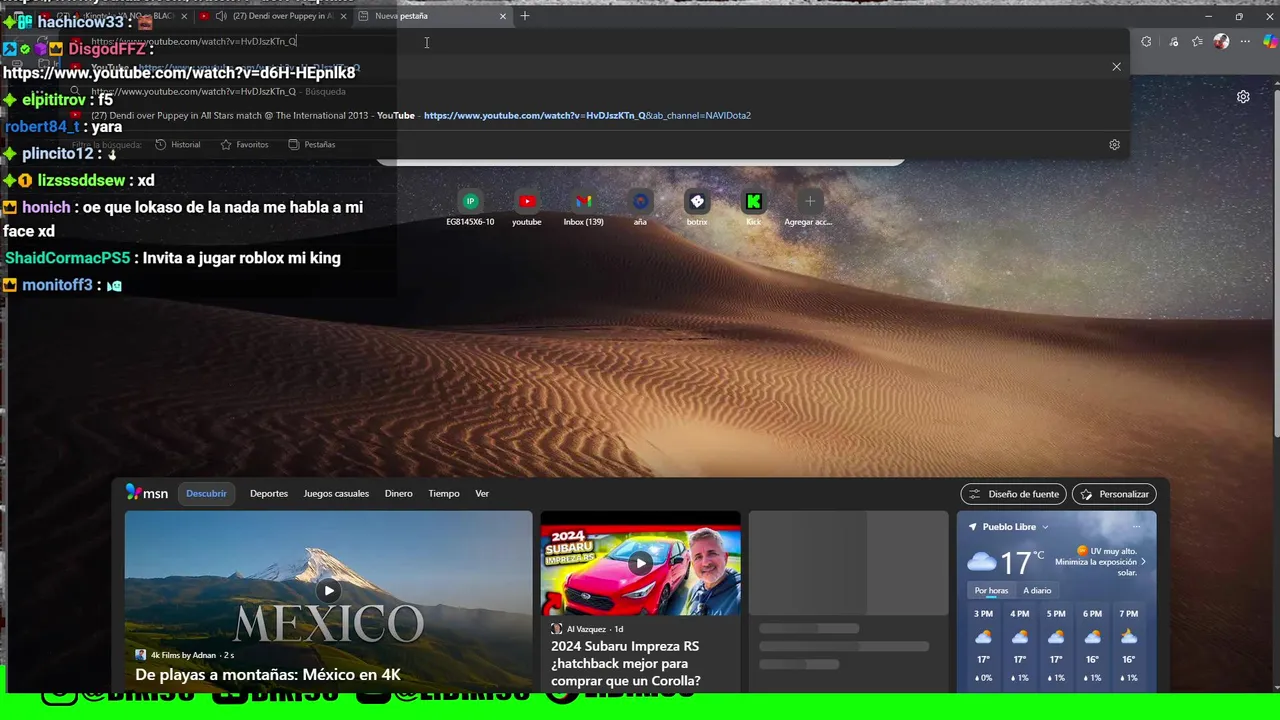Expand the UV muy alto alert arrow
The width and height of the screenshot is (1280, 720).
pos(1143,562)
